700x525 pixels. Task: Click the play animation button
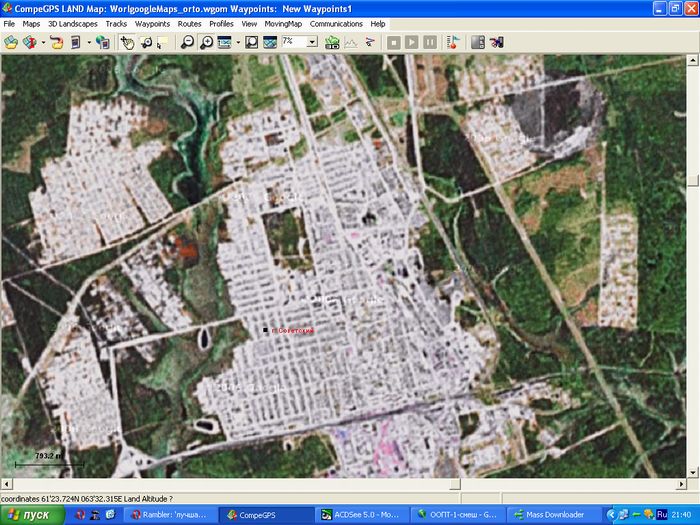(412, 42)
